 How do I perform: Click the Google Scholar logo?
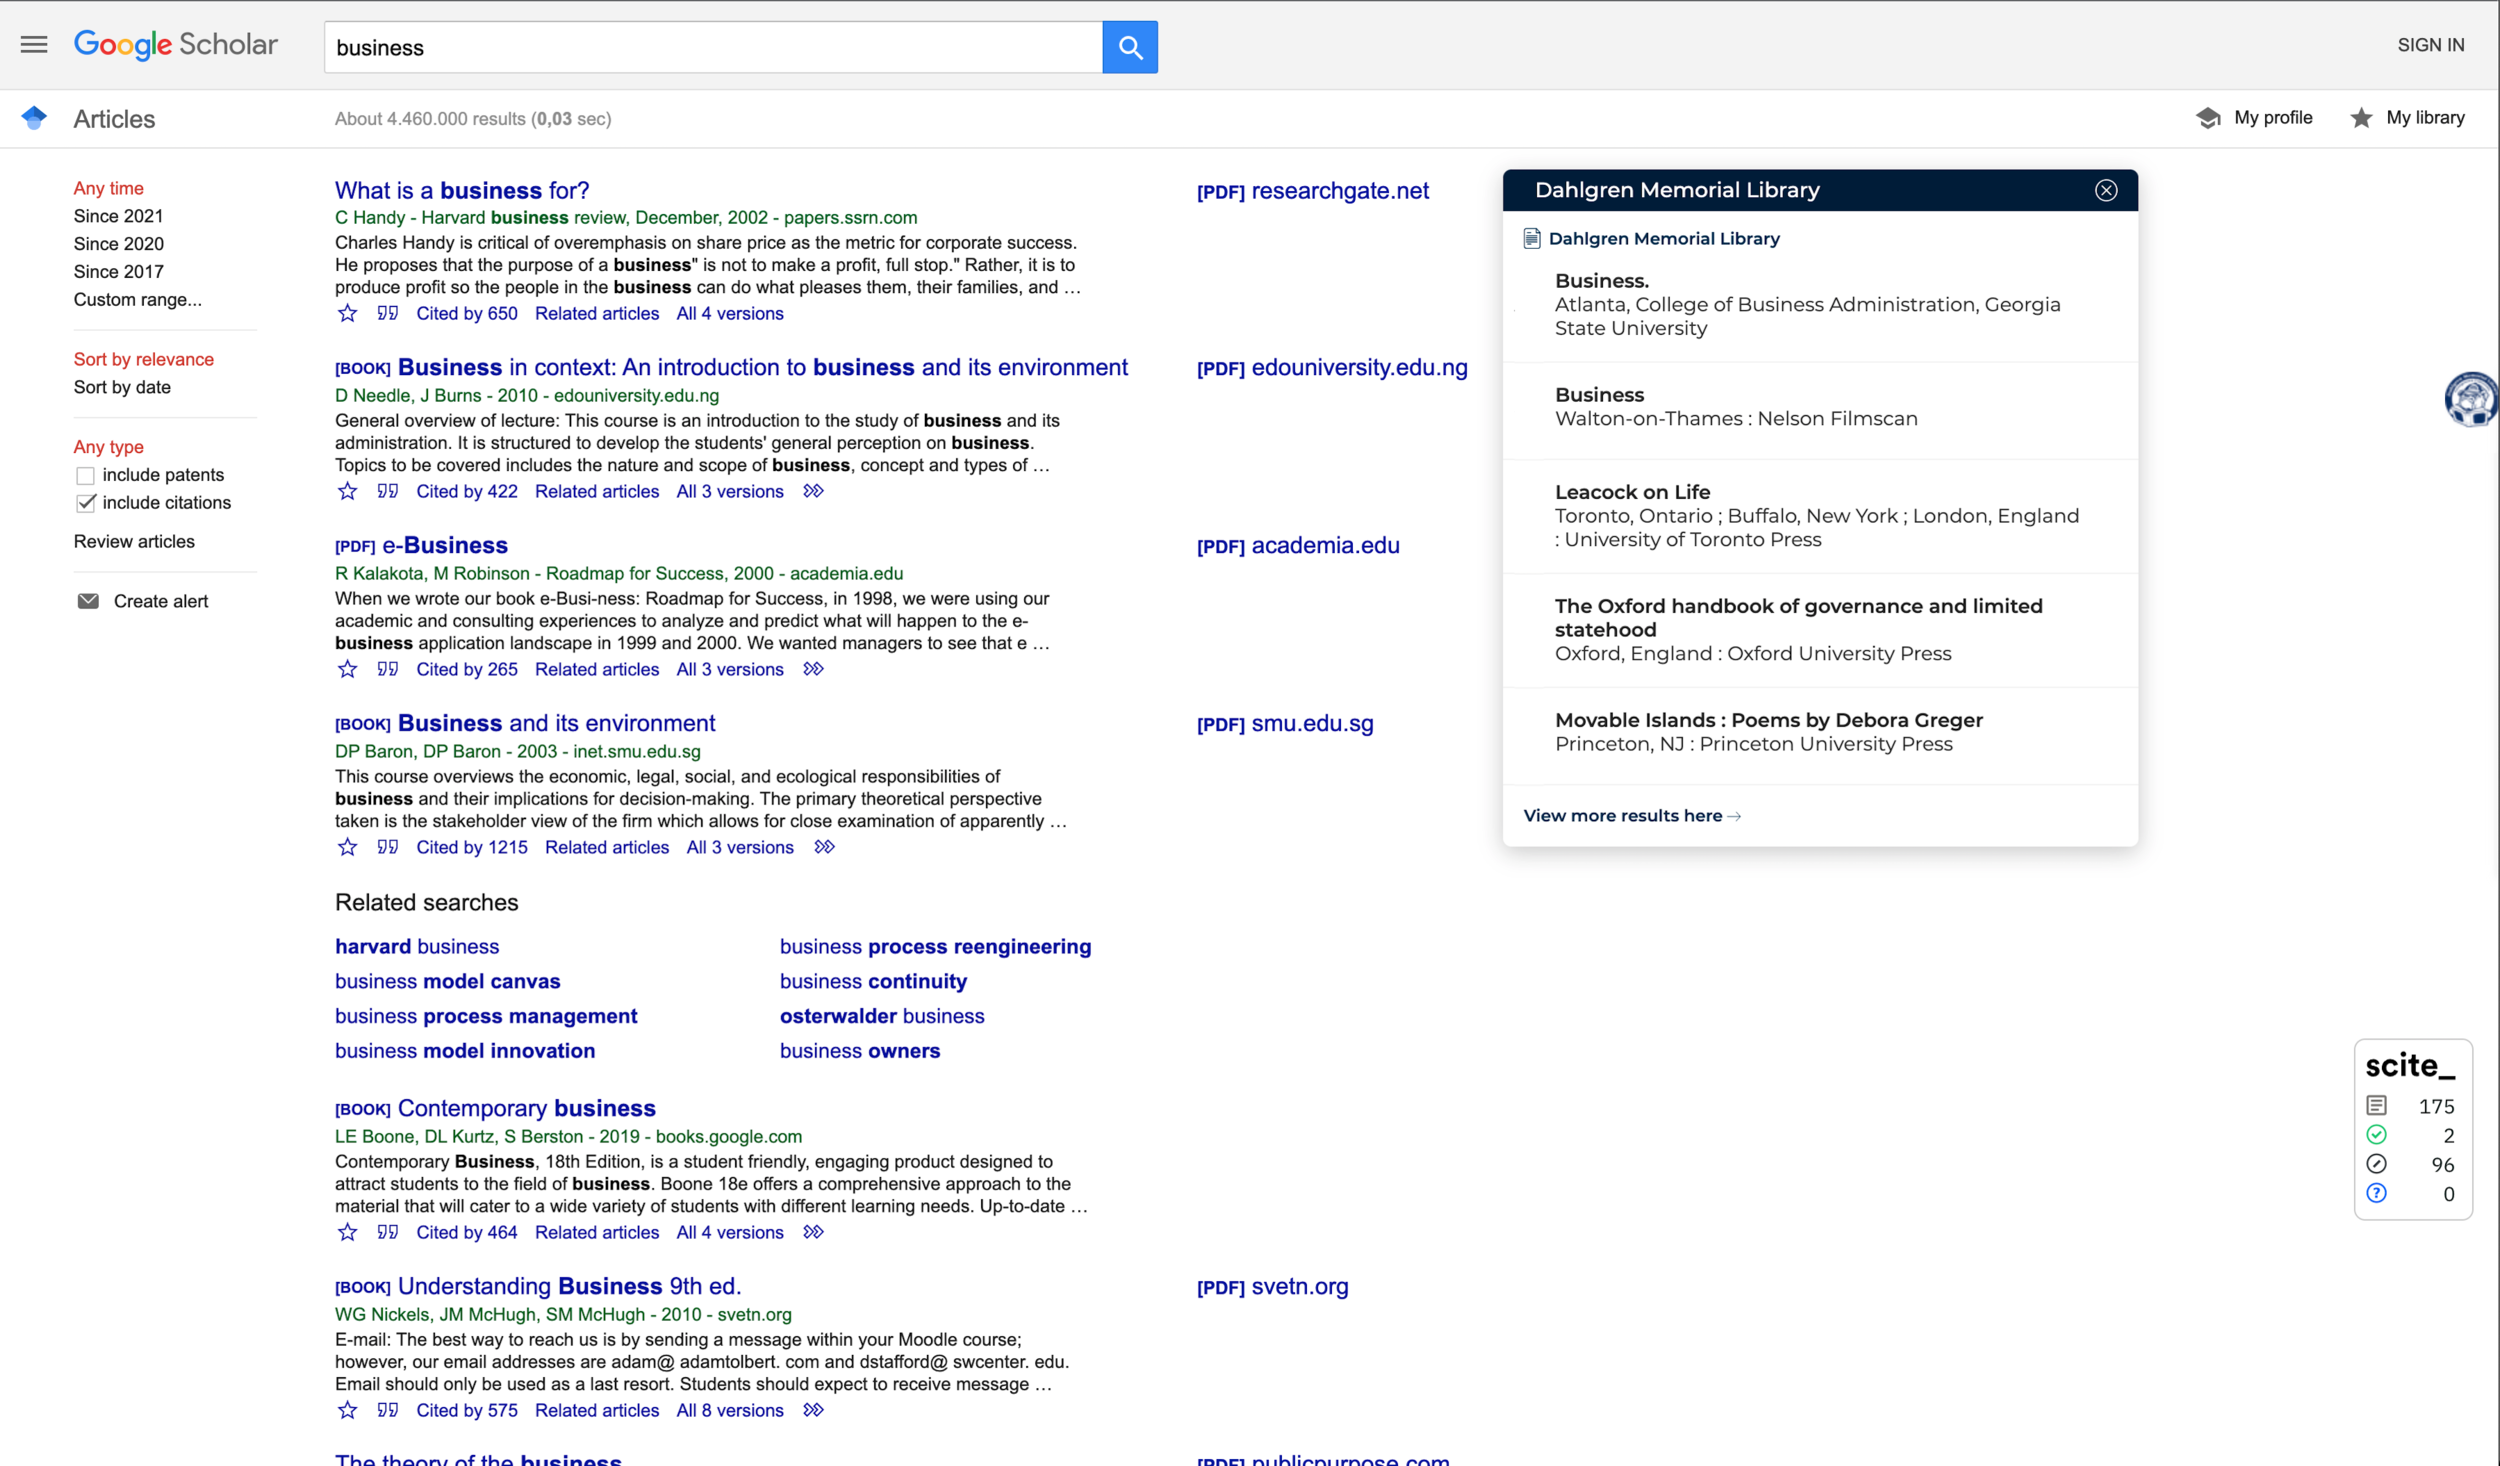176,45
